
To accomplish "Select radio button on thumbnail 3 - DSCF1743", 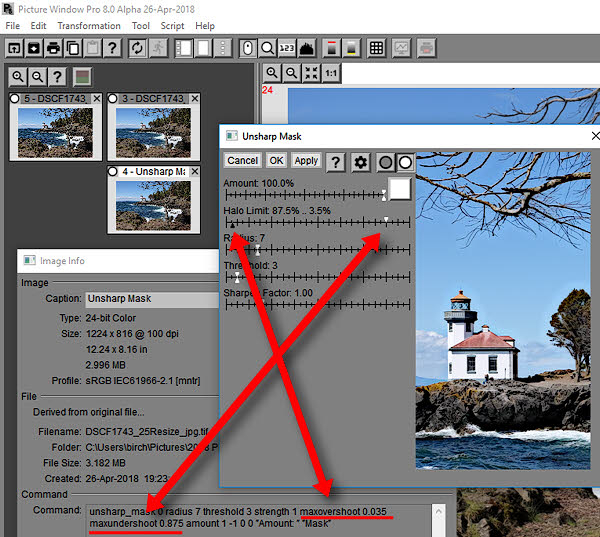I will [x=113, y=99].
